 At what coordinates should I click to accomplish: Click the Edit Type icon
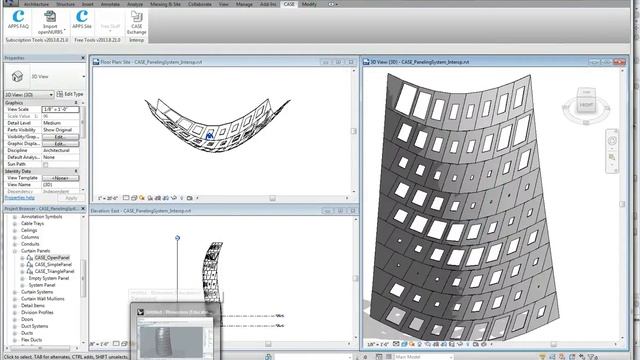[60, 94]
